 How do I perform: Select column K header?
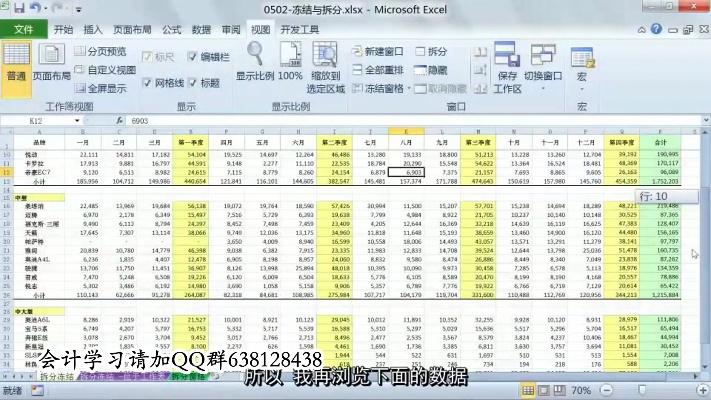point(406,132)
